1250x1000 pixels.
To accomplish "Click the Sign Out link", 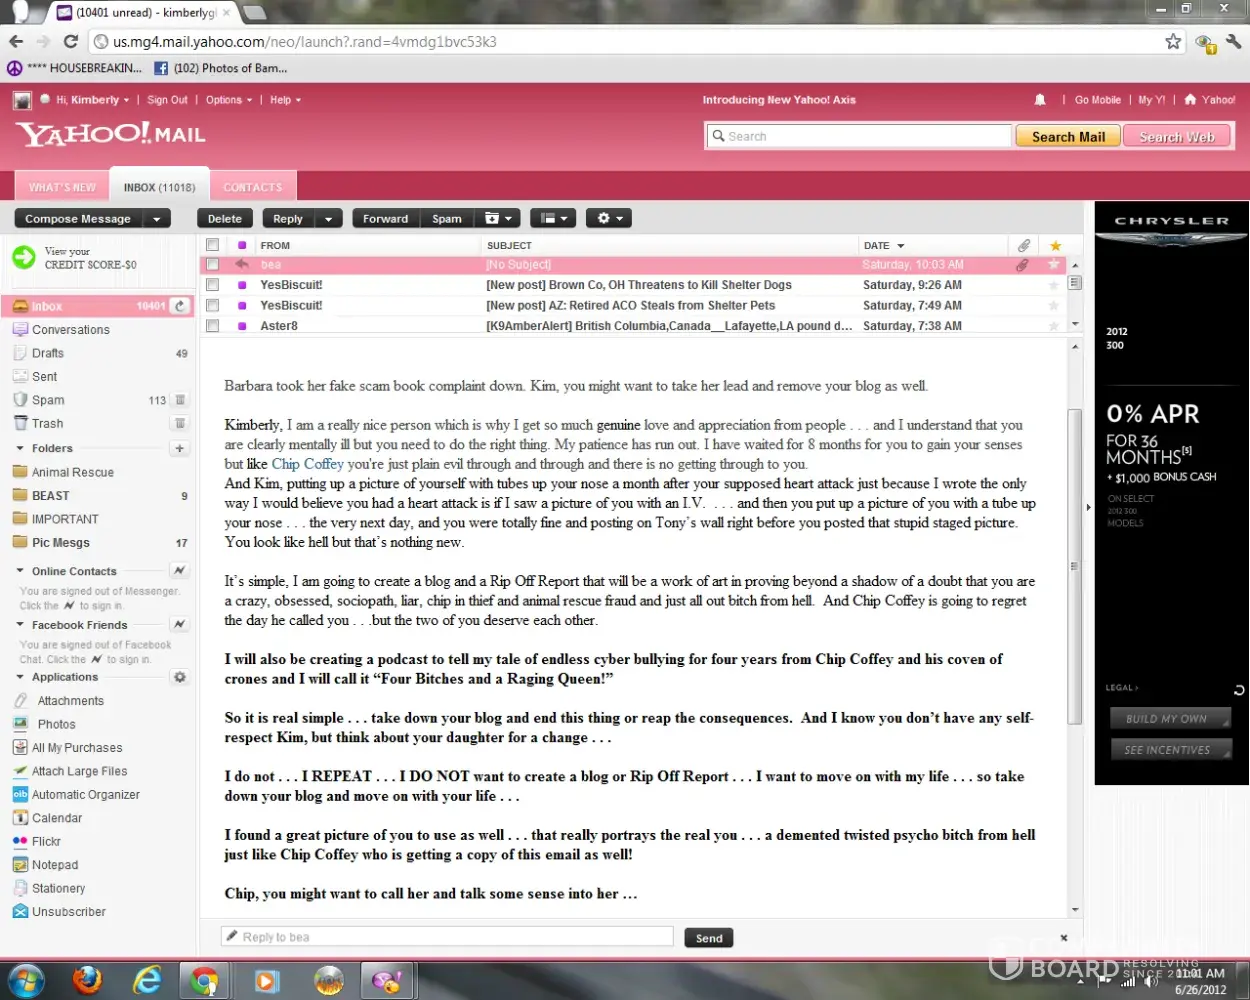I will pos(167,100).
